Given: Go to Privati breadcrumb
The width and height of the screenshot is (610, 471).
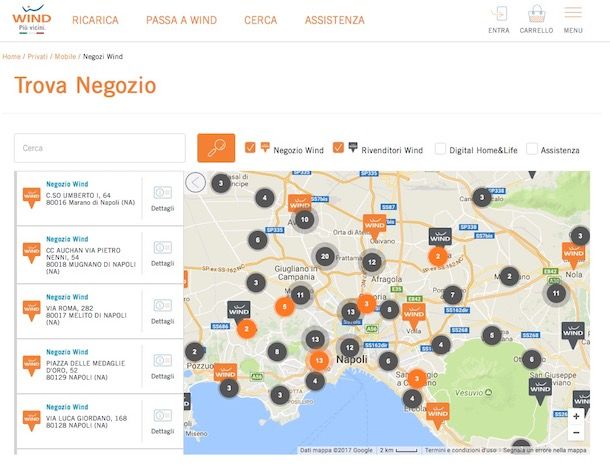Looking at the screenshot, I should pyautogui.click(x=37, y=56).
